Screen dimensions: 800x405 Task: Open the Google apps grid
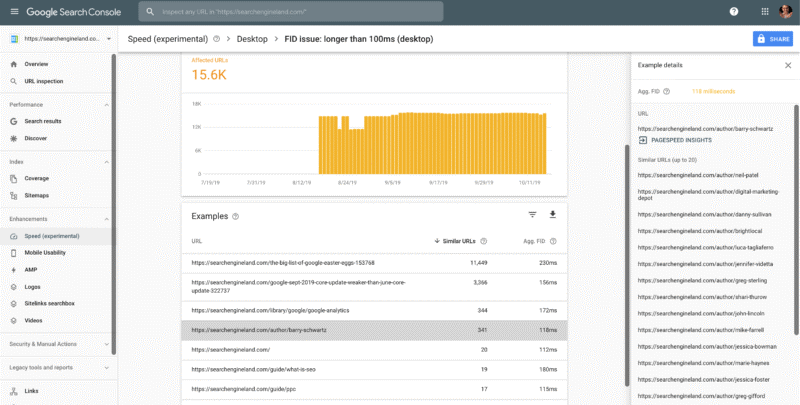click(765, 11)
